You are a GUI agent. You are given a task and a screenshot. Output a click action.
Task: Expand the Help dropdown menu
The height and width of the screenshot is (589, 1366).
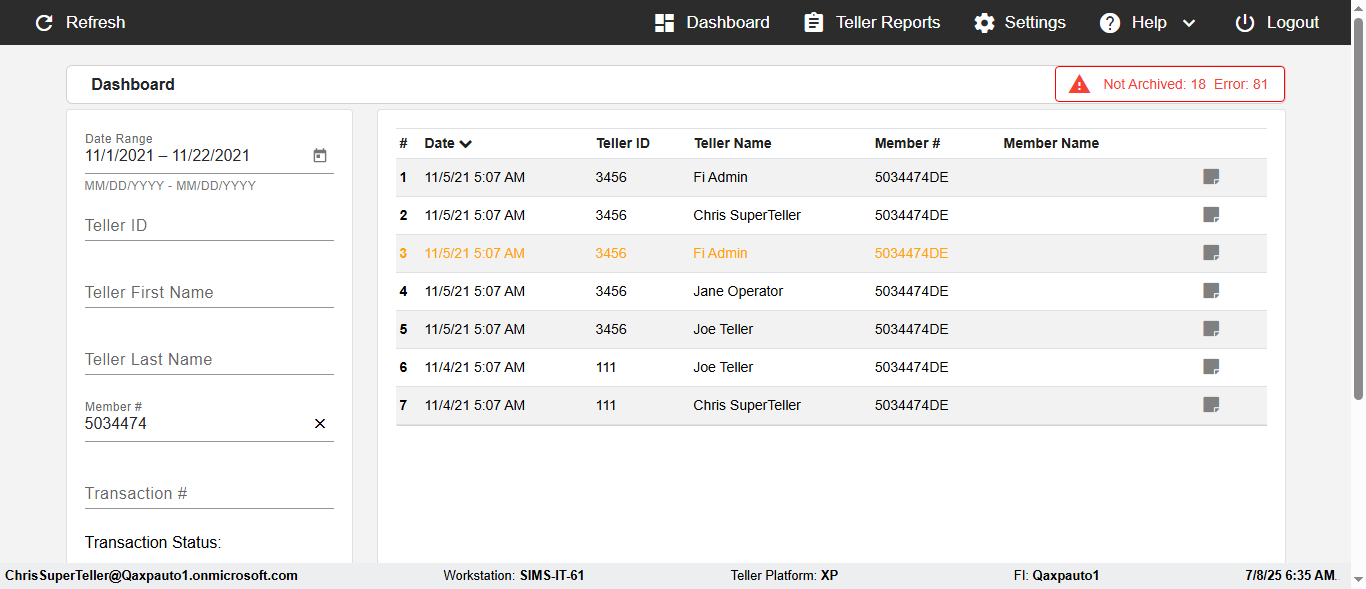point(1188,23)
